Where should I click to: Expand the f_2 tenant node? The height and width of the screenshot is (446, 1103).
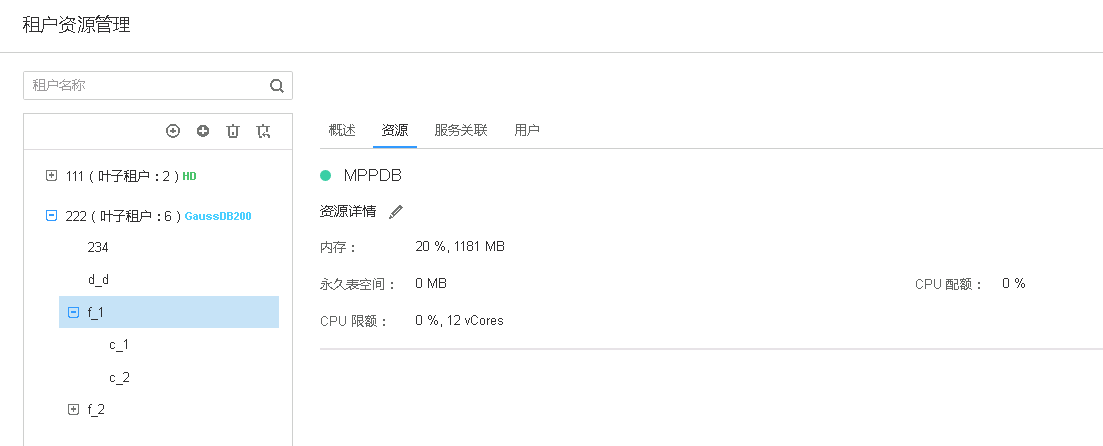[73, 409]
